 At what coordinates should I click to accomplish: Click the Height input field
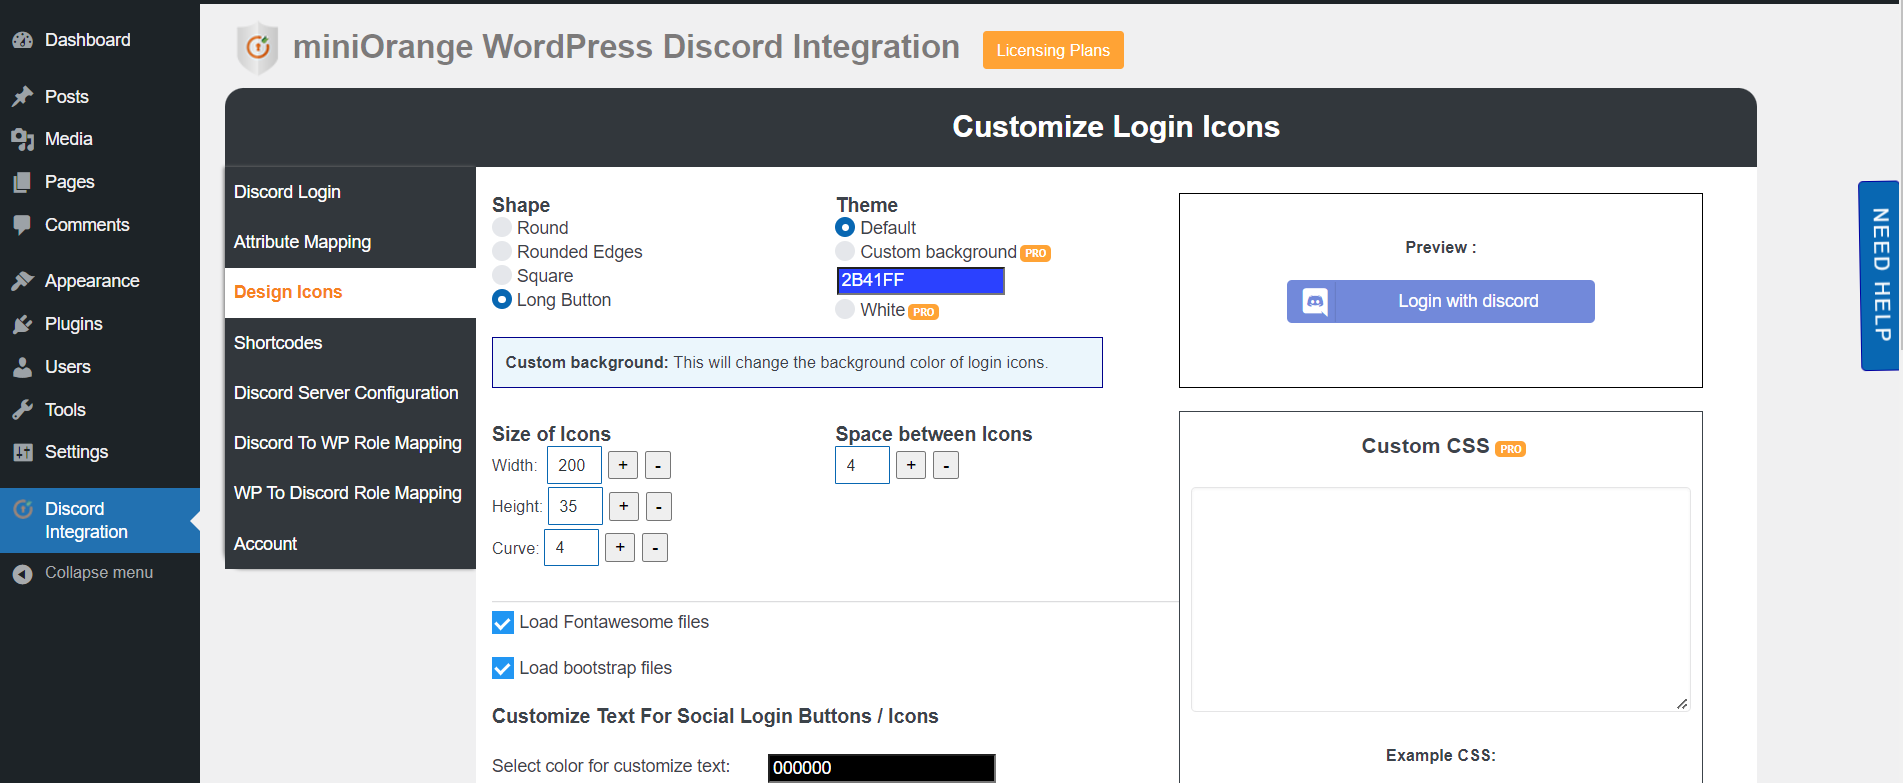coord(575,506)
